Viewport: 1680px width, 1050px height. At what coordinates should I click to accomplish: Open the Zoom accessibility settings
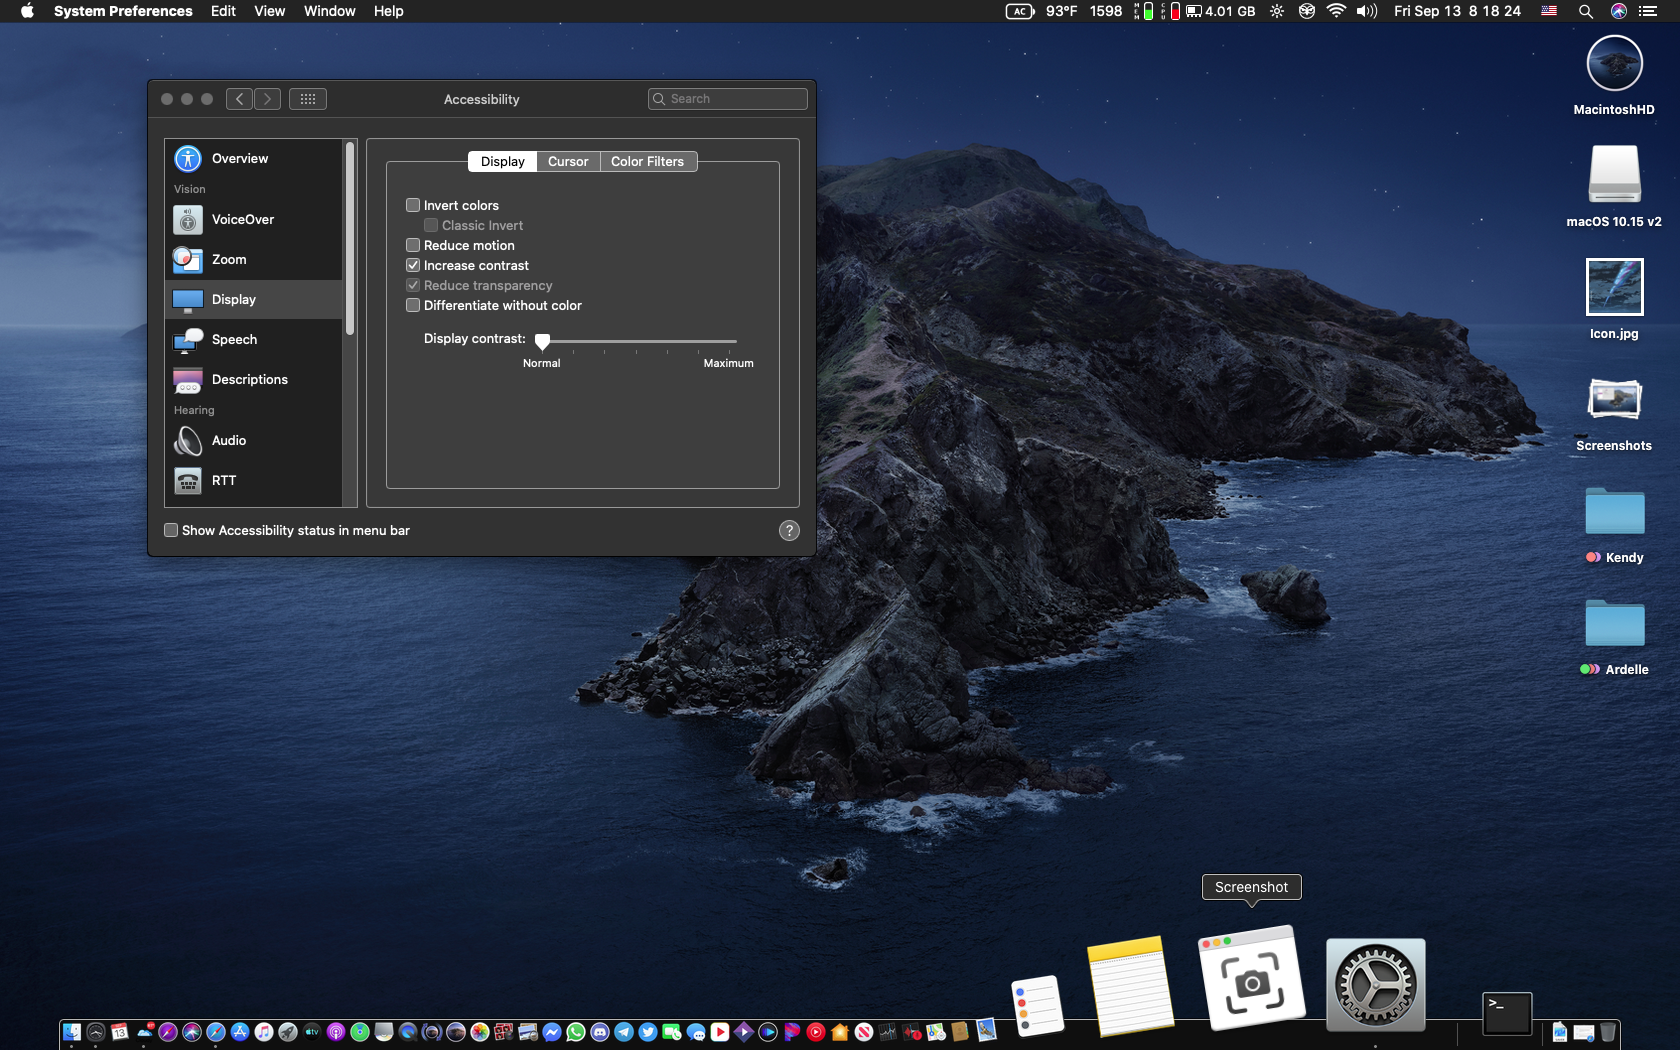229,260
